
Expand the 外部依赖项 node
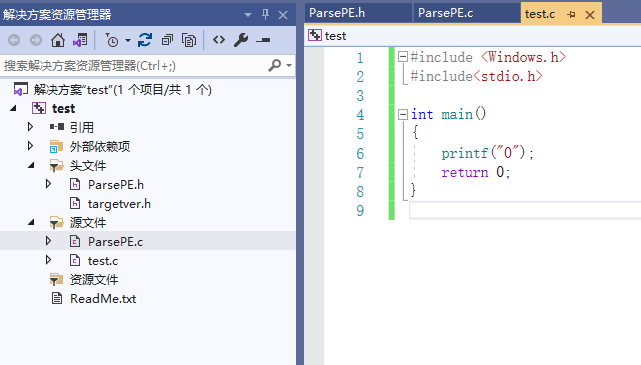pos(30,146)
